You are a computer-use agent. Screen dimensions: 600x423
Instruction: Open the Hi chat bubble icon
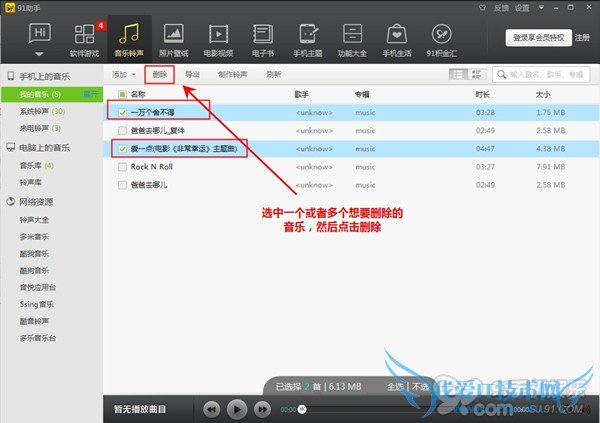40,34
